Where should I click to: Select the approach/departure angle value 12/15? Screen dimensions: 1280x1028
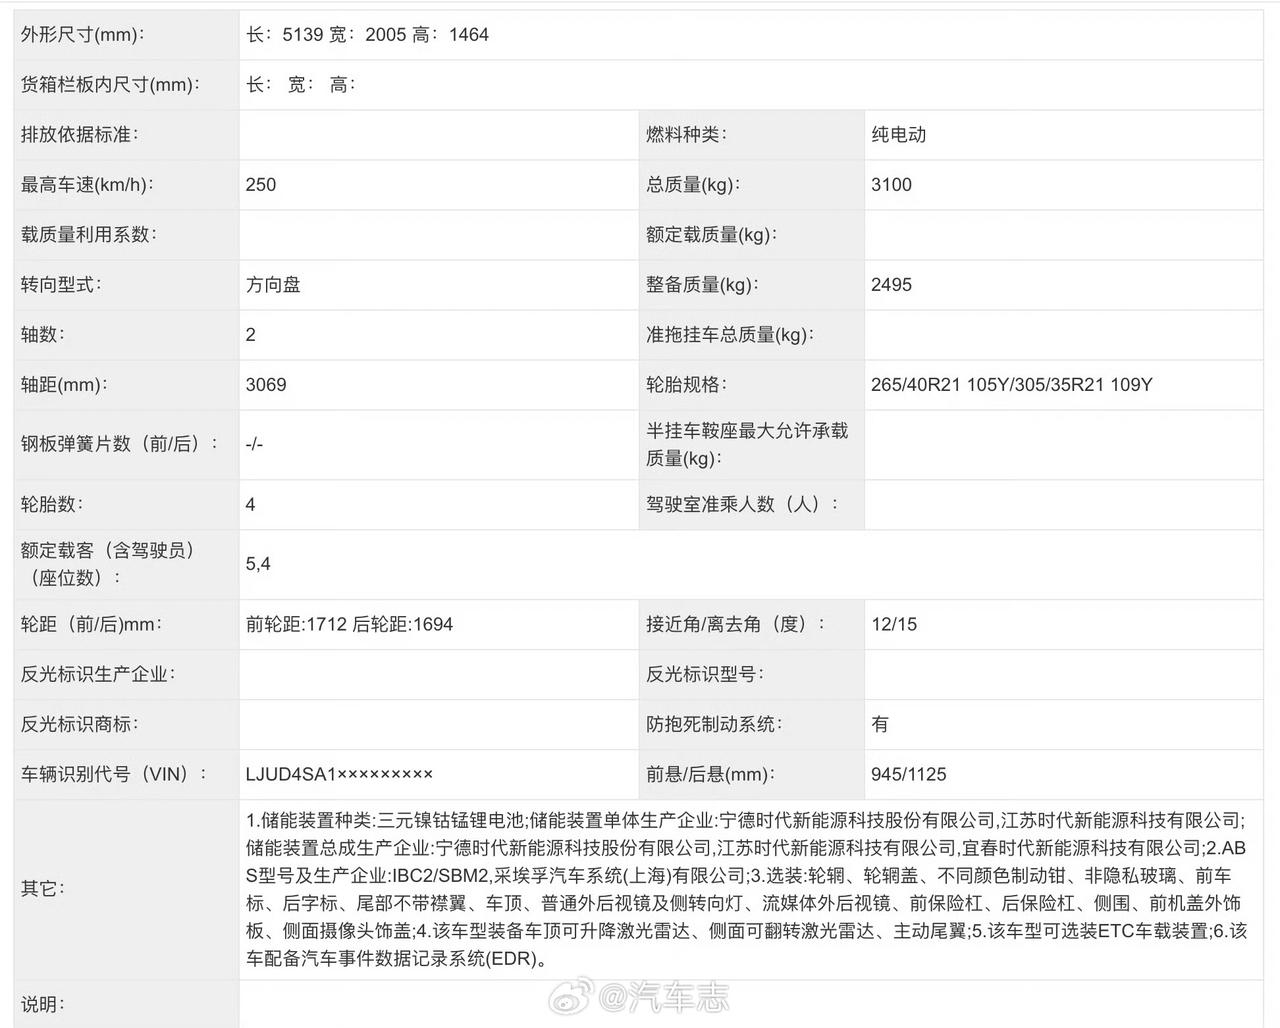(x=894, y=624)
